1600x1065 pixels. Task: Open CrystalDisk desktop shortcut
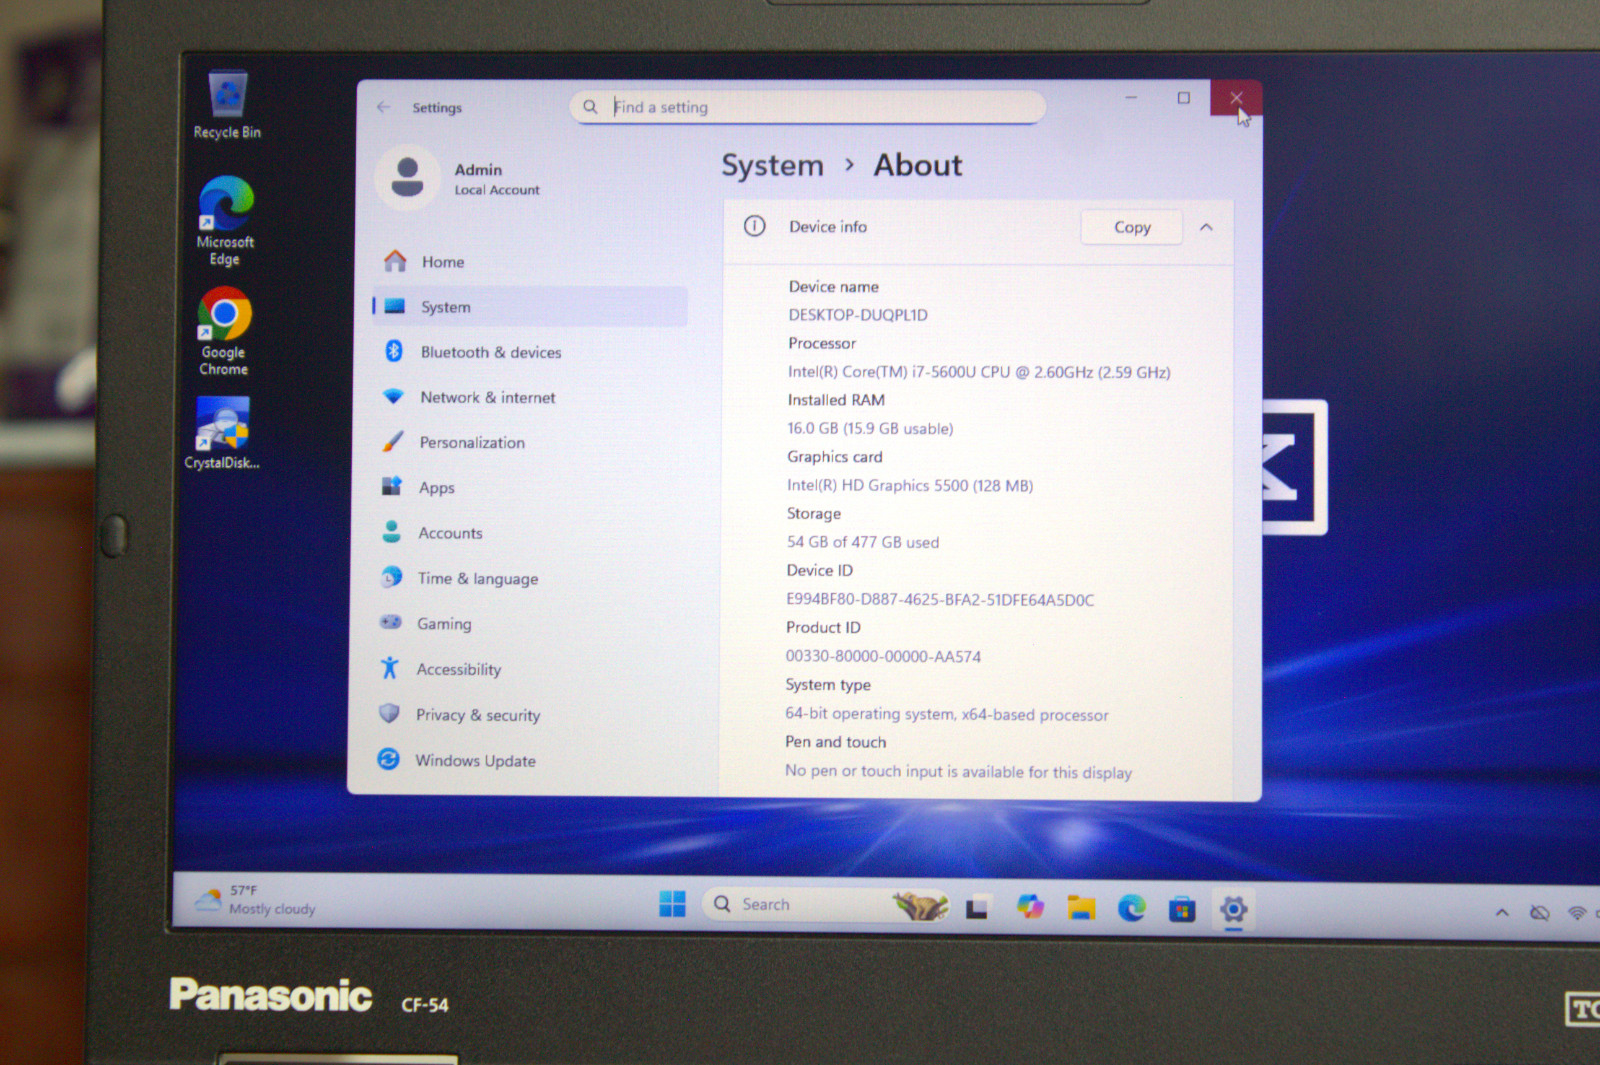(x=222, y=433)
